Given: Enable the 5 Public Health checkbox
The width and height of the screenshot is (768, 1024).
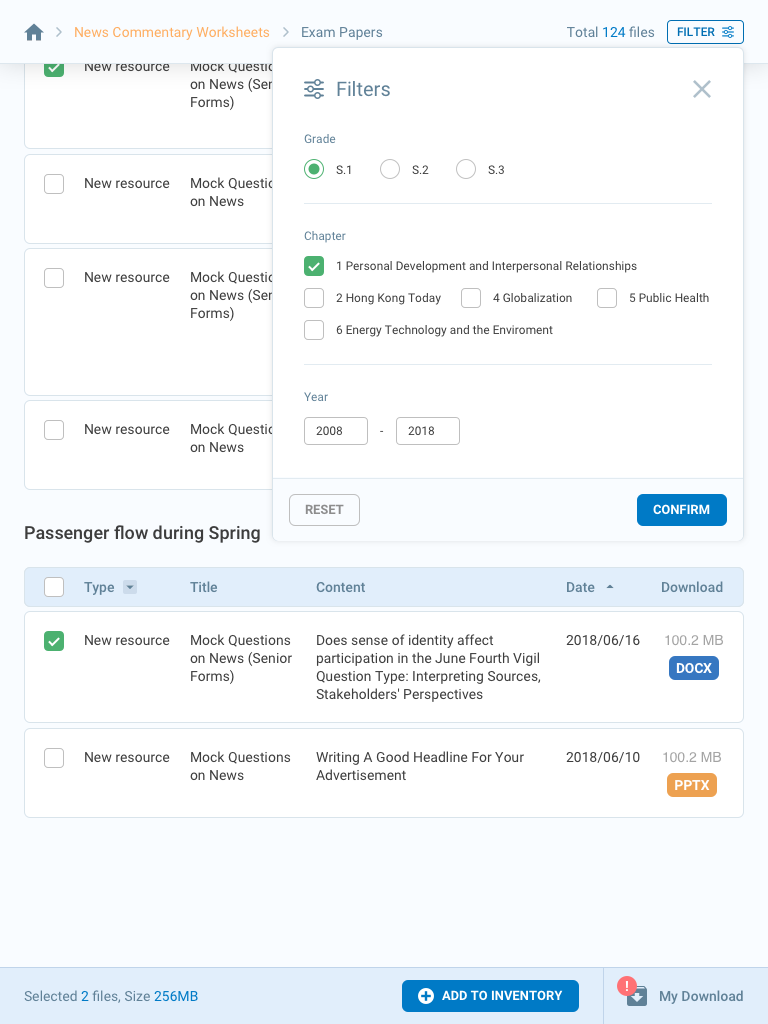Looking at the screenshot, I should (x=607, y=298).
